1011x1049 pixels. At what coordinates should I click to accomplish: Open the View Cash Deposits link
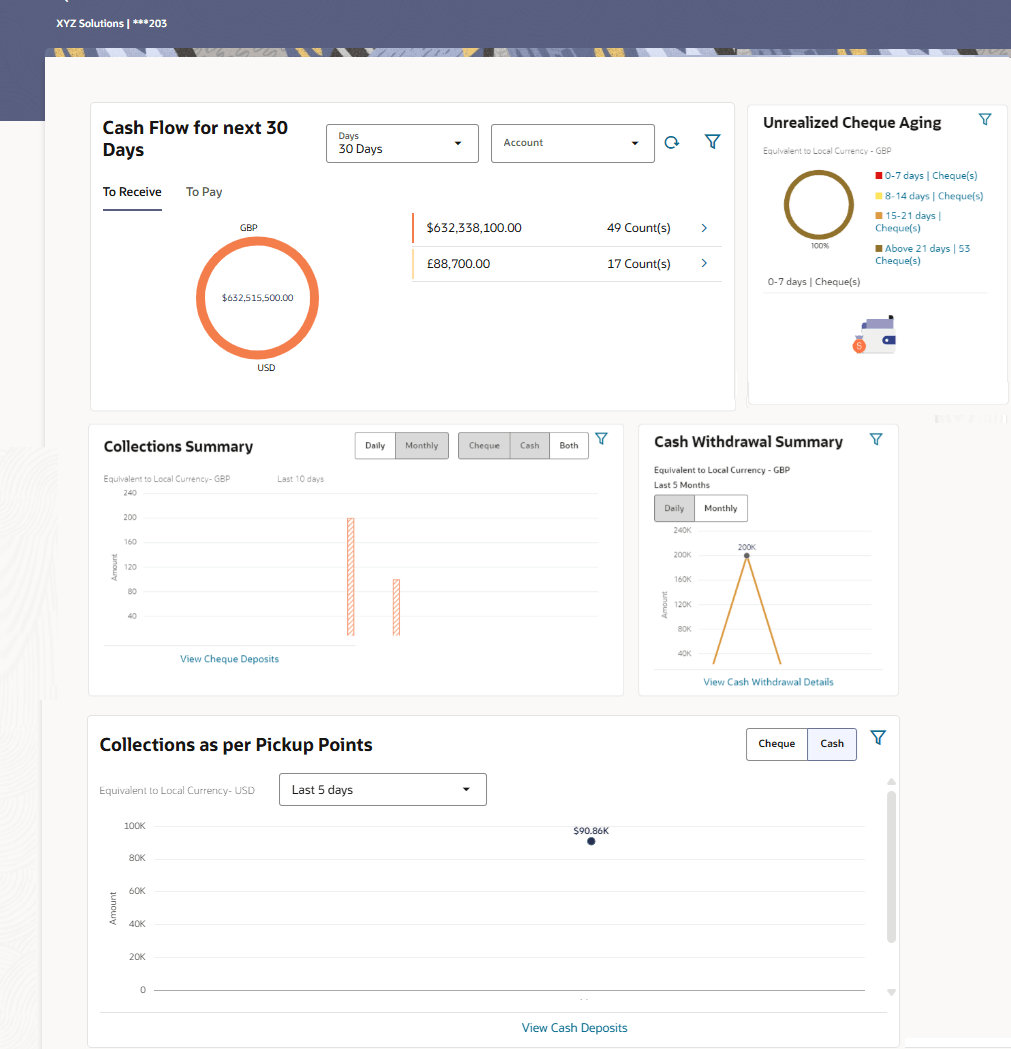pyautogui.click(x=575, y=1028)
